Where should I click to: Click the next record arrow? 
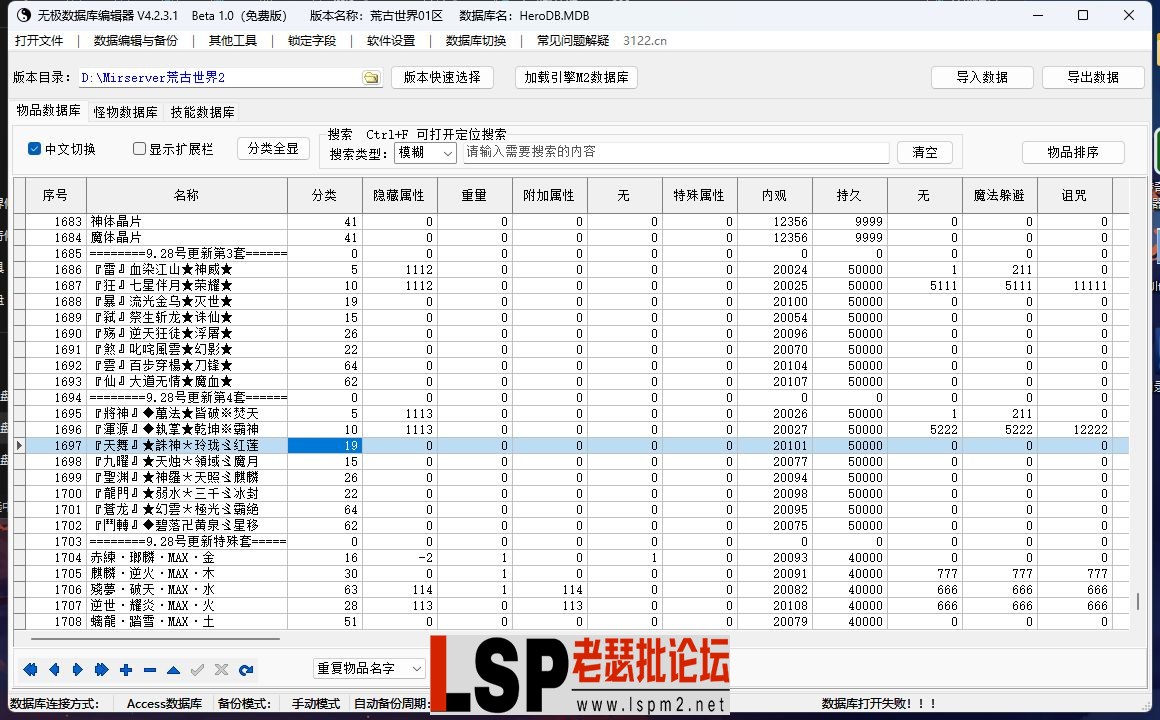click(77, 670)
